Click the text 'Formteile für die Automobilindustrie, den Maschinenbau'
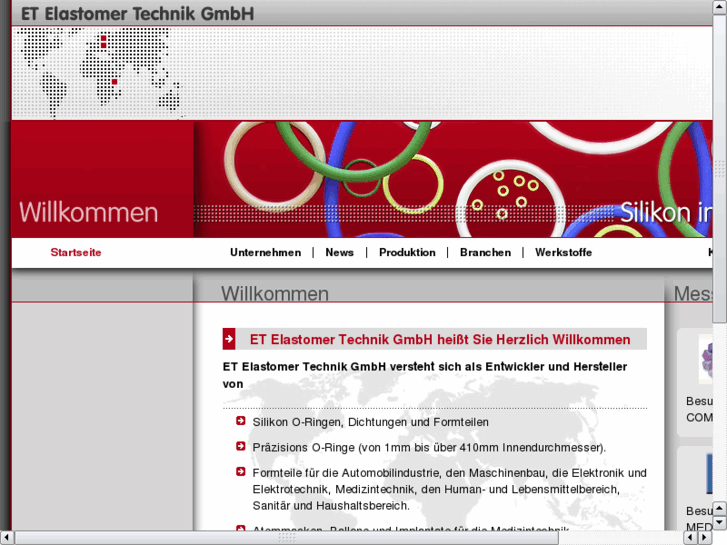Viewport: 727px width, 545px height. pyautogui.click(x=399, y=473)
